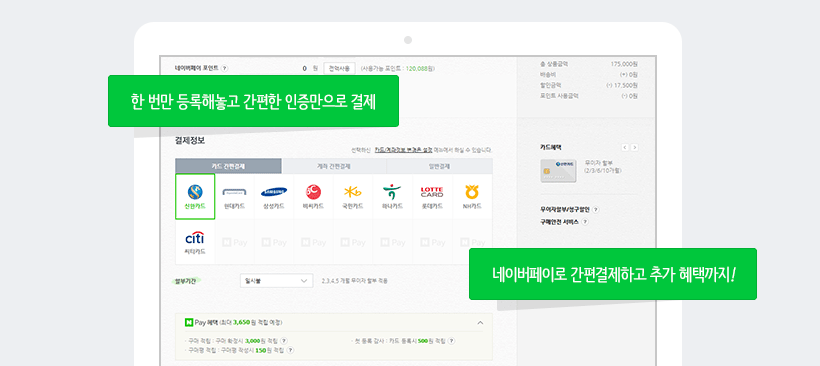Choose the Hyundai Card (현대카드) option

click(x=234, y=196)
